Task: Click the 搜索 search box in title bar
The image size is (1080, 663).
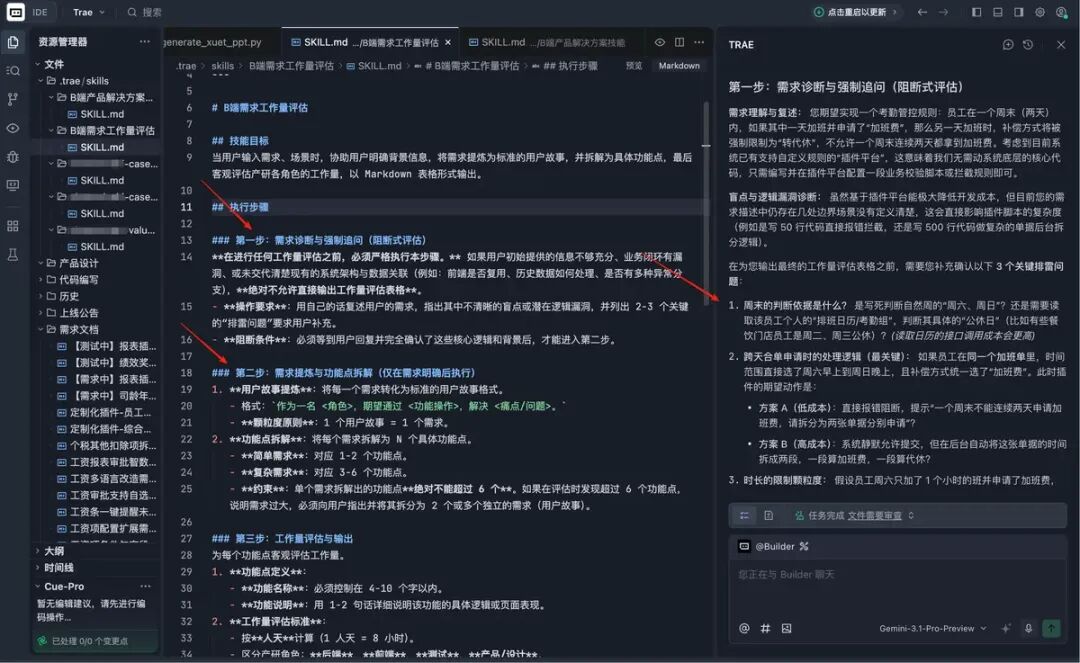Action: click(x=145, y=12)
